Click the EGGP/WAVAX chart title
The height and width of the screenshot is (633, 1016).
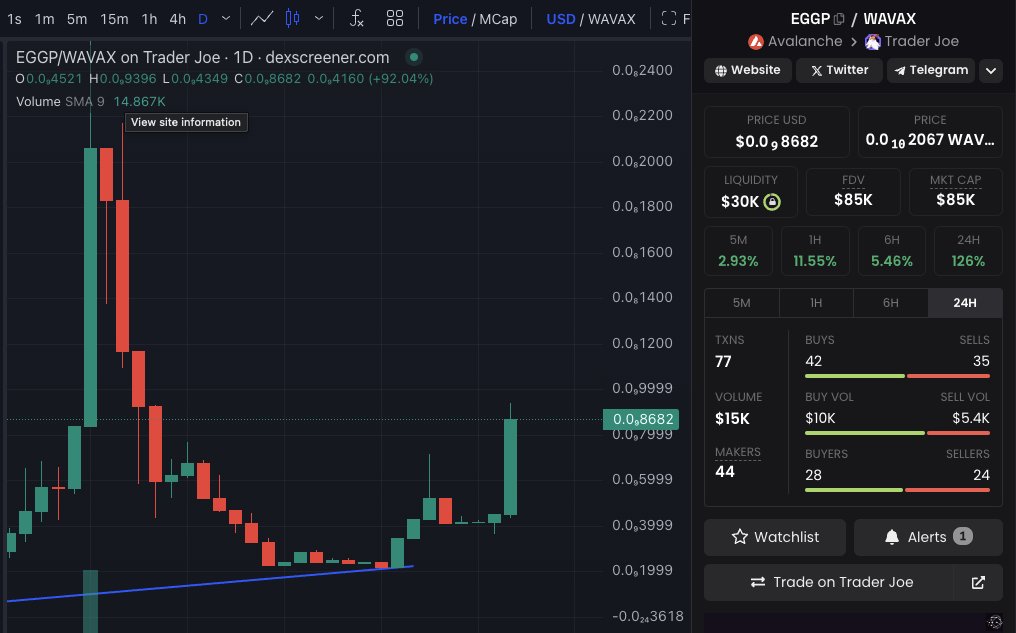tap(202, 57)
